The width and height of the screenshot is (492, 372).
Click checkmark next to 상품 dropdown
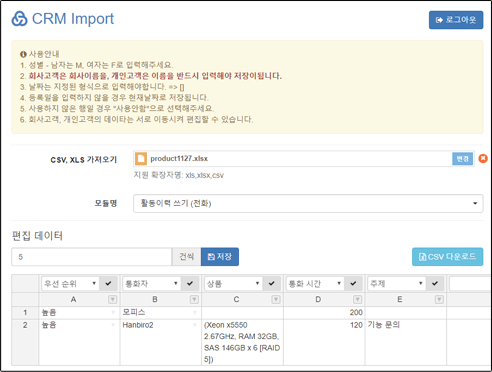click(x=272, y=284)
